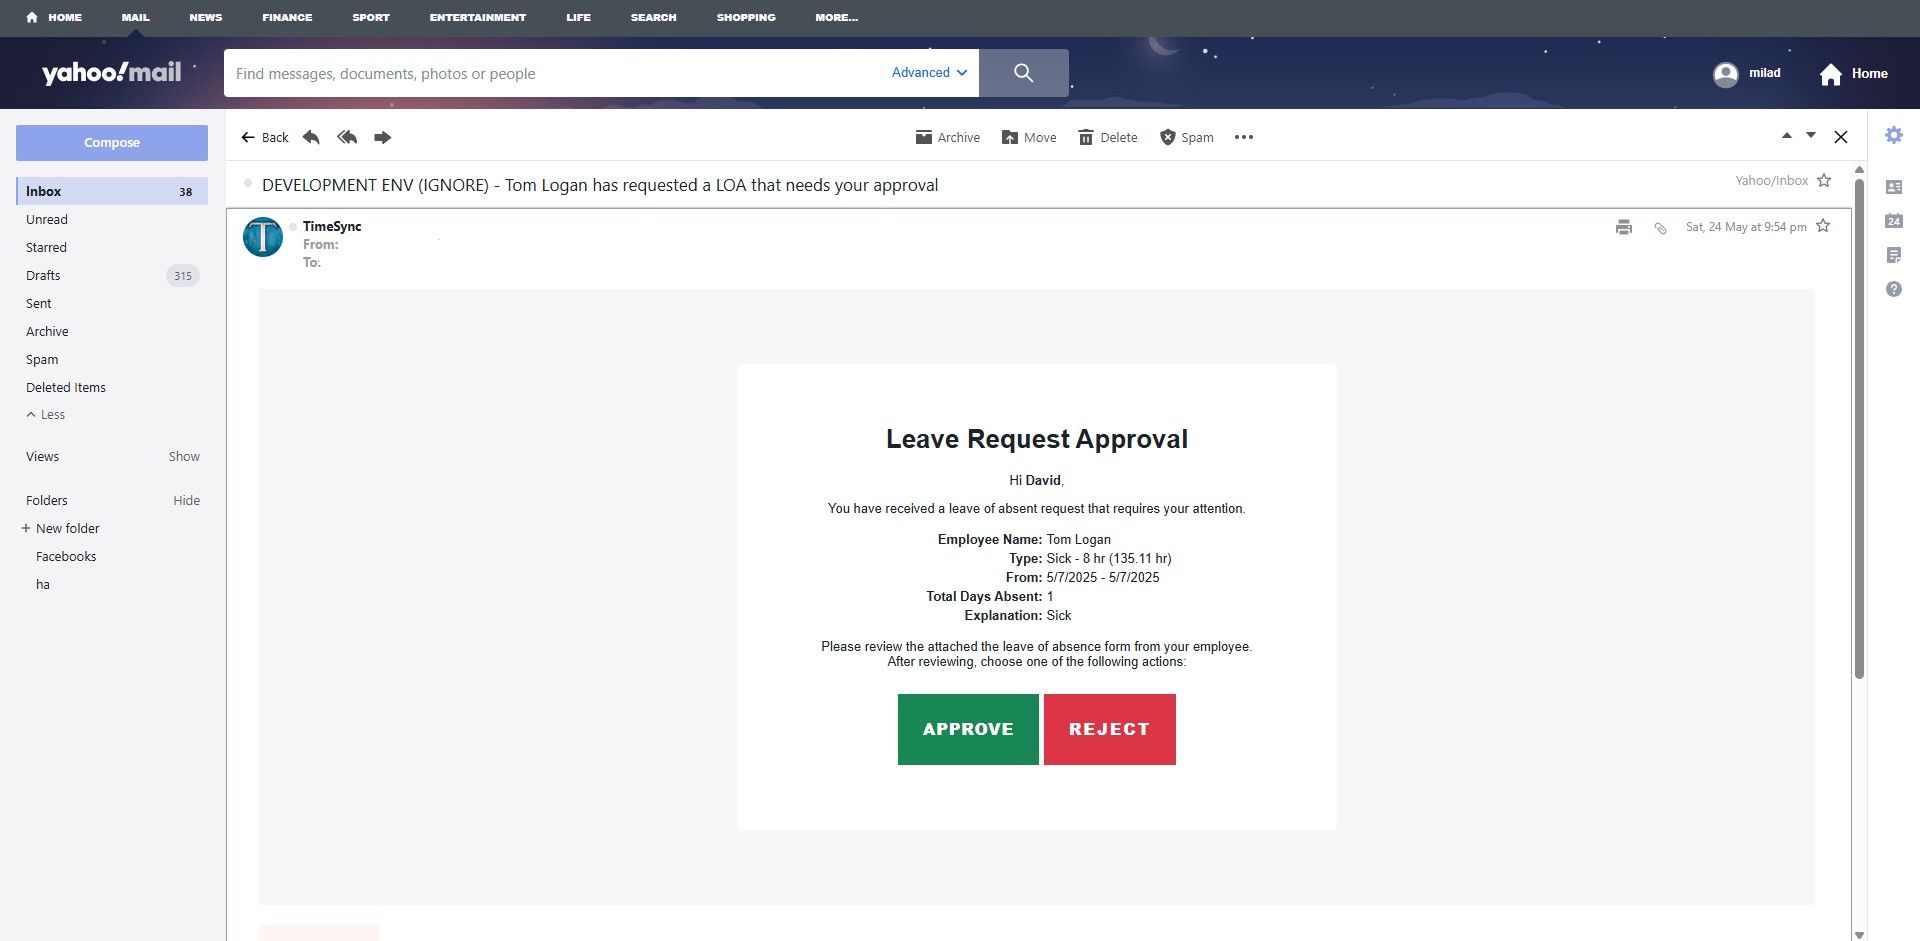Open the Inbox folder
The width and height of the screenshot is (1920, 941).
coord(112,191)
